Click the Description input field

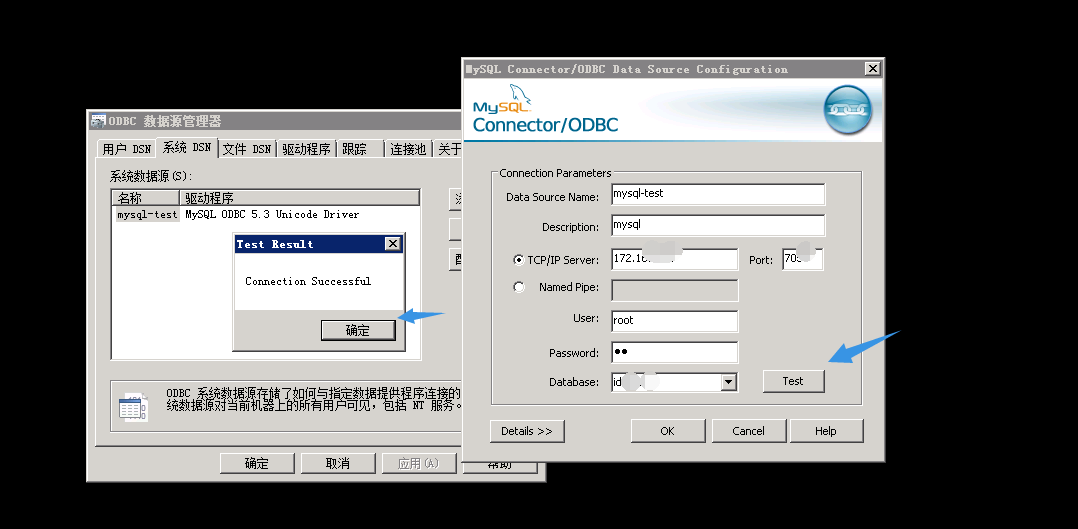[718, 225]
